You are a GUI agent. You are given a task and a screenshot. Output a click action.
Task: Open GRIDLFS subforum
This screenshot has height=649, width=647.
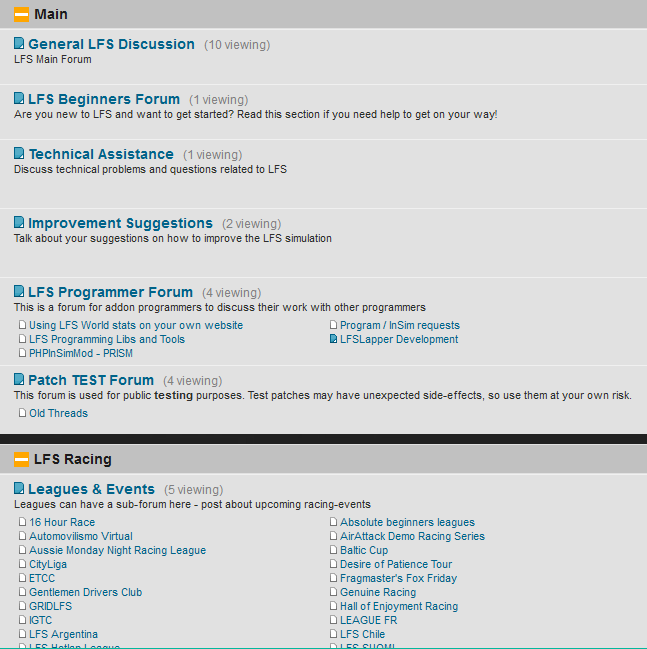pos(51,606)
